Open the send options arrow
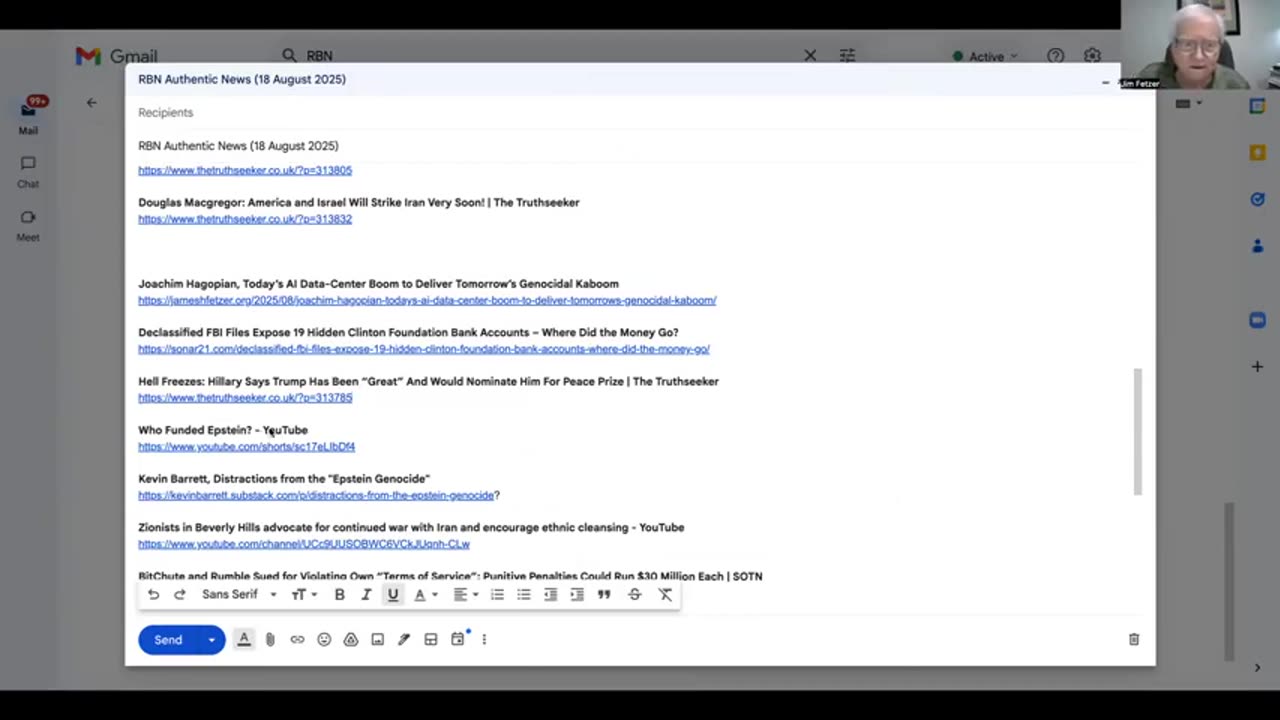 pos(211,639)
